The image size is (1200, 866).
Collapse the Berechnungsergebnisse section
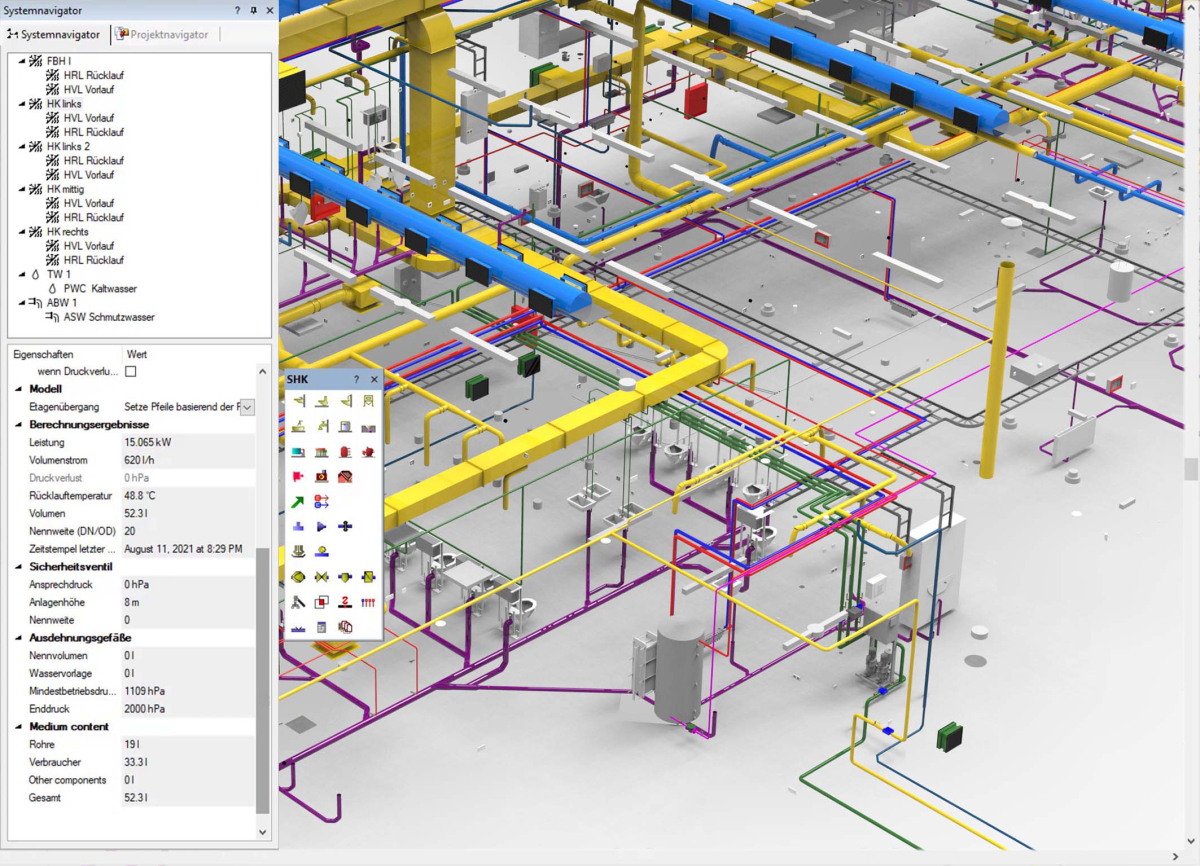pos(18,425)
